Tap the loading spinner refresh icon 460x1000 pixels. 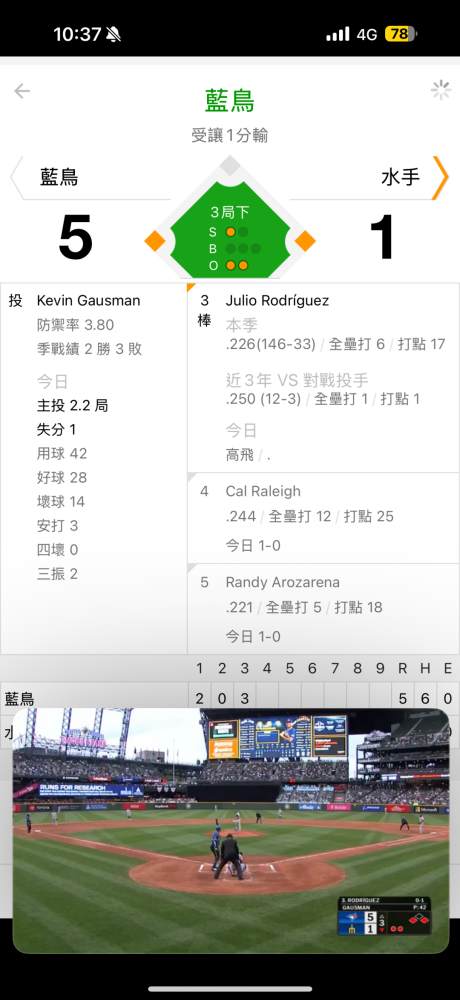441,91
